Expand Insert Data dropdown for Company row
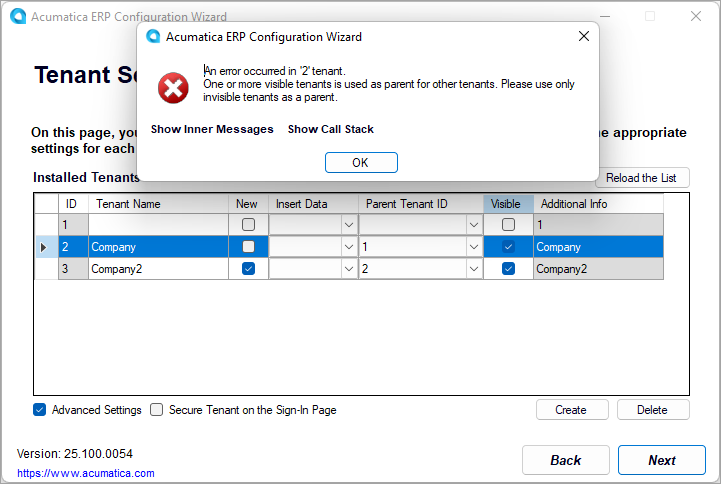Image resolution: width=721 pixels, height=484 pixels. click(x=349, y=247)
